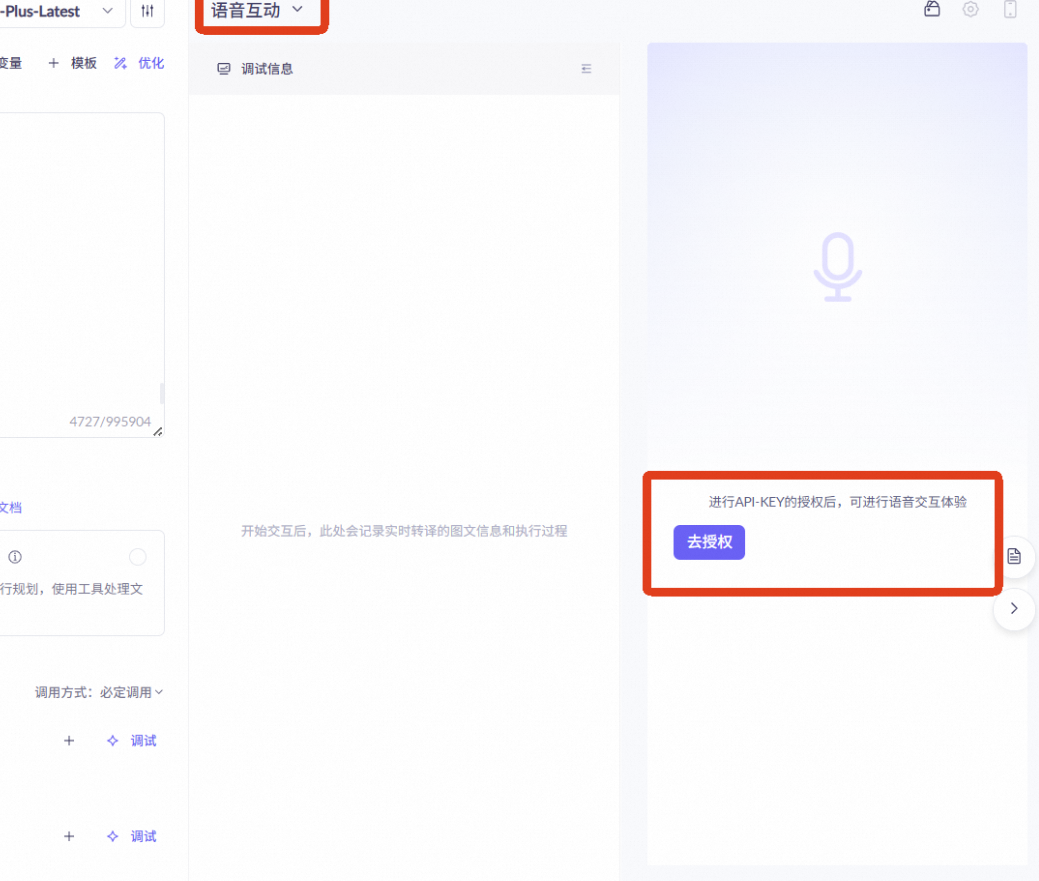Expand the Plus-Latest model selector
Image resolution: width=1039 pixels, height=881 pixels.
pyautogui.click(x=62, y=12)
